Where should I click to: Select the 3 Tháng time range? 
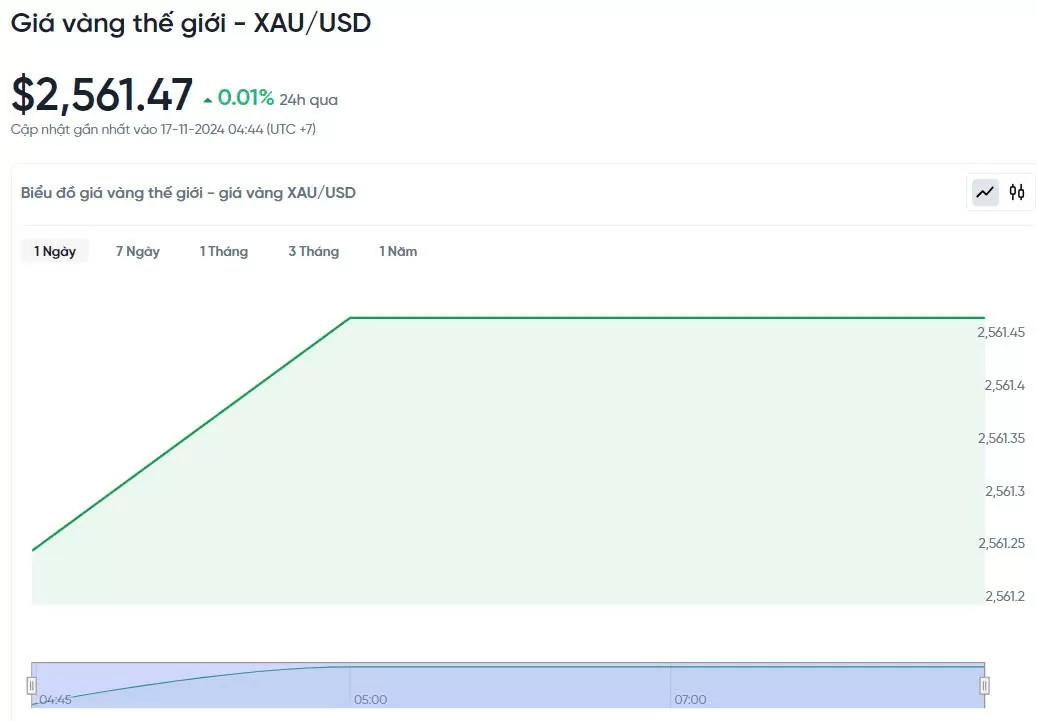pos(313,251)
